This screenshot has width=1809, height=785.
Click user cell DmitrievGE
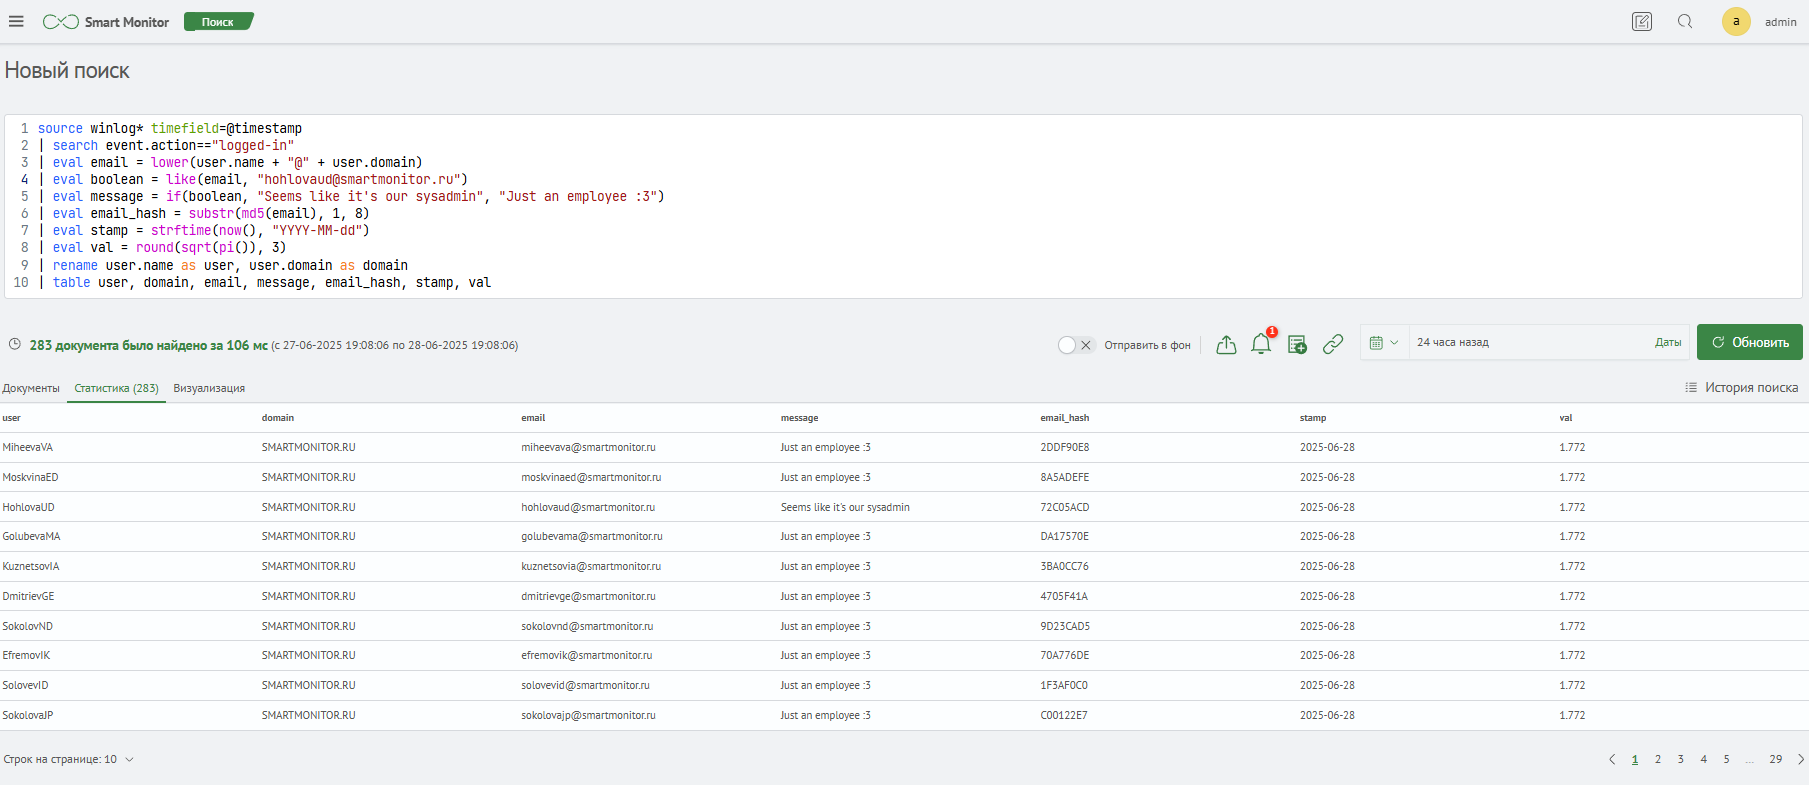(x=28, y=596)
